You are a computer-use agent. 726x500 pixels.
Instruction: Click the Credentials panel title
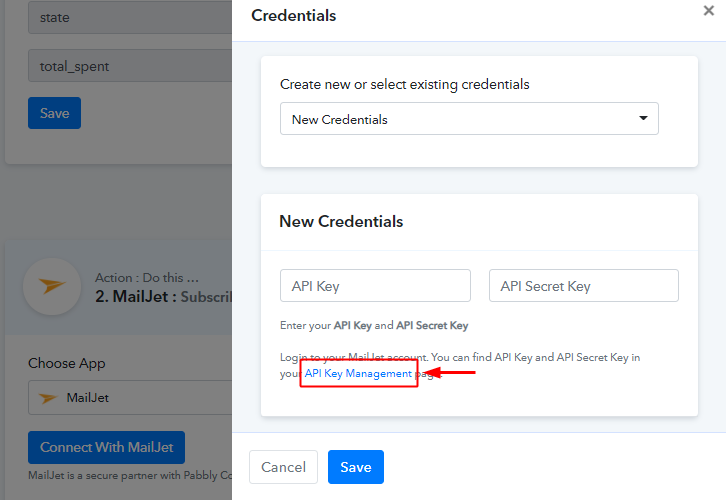point(294,15)
